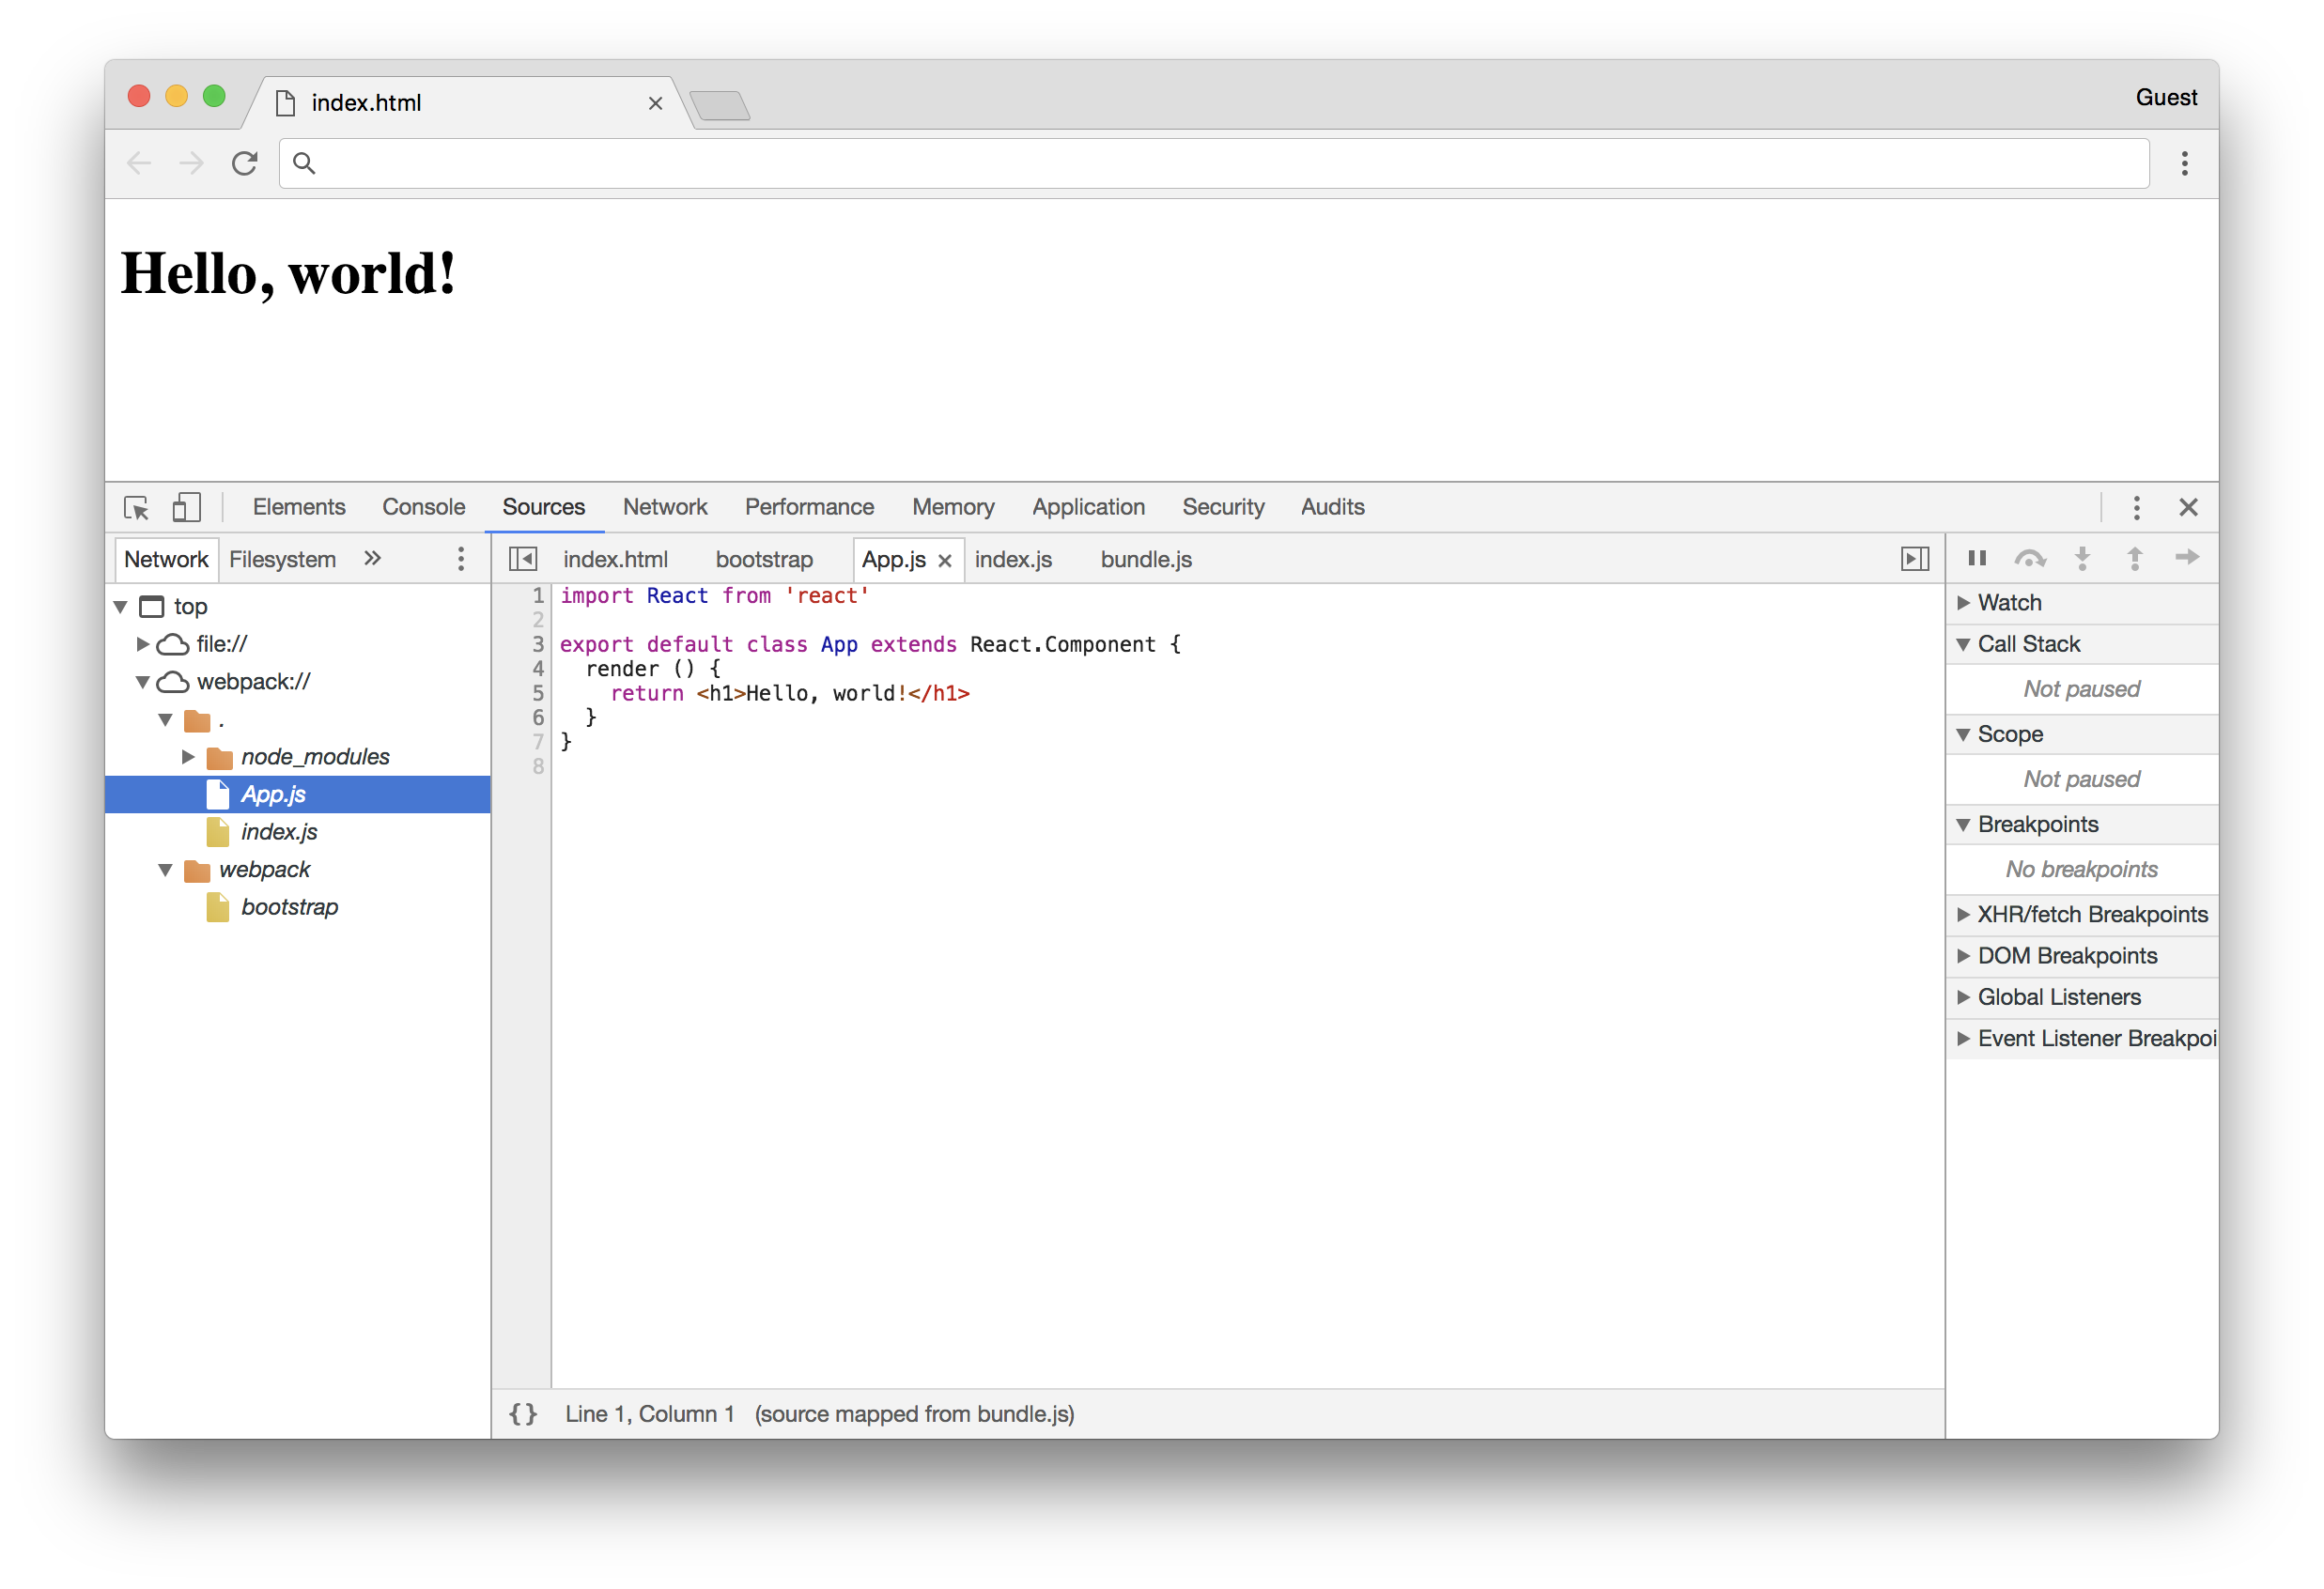Click the Guest profile label

pyautogui.click(x=2166, y=97)
